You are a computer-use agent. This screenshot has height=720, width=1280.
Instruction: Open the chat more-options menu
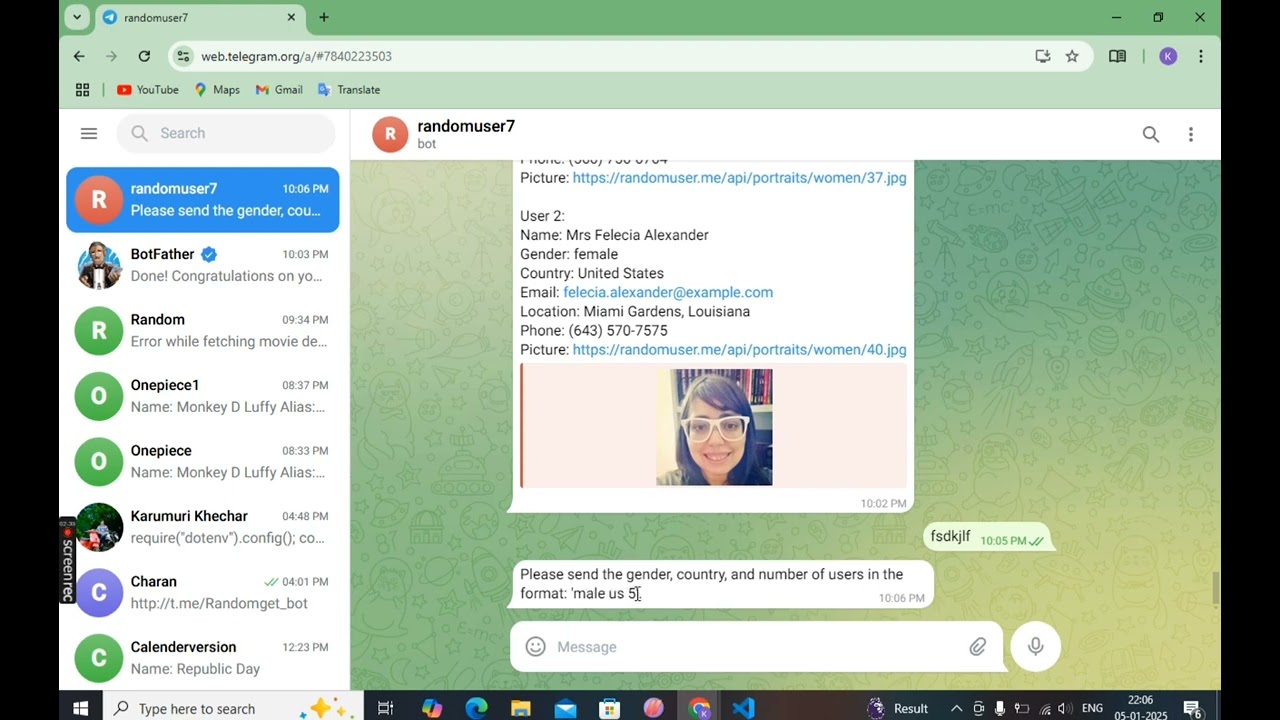[1190, 134]
